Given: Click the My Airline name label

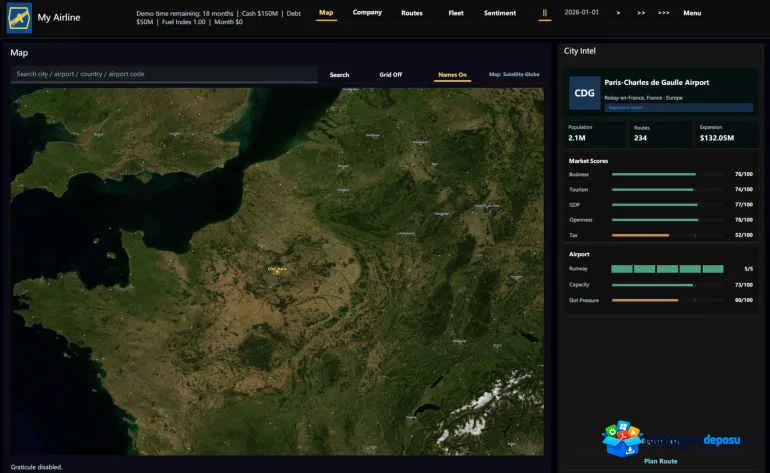Looking at the screenshot, I should 58,18.
